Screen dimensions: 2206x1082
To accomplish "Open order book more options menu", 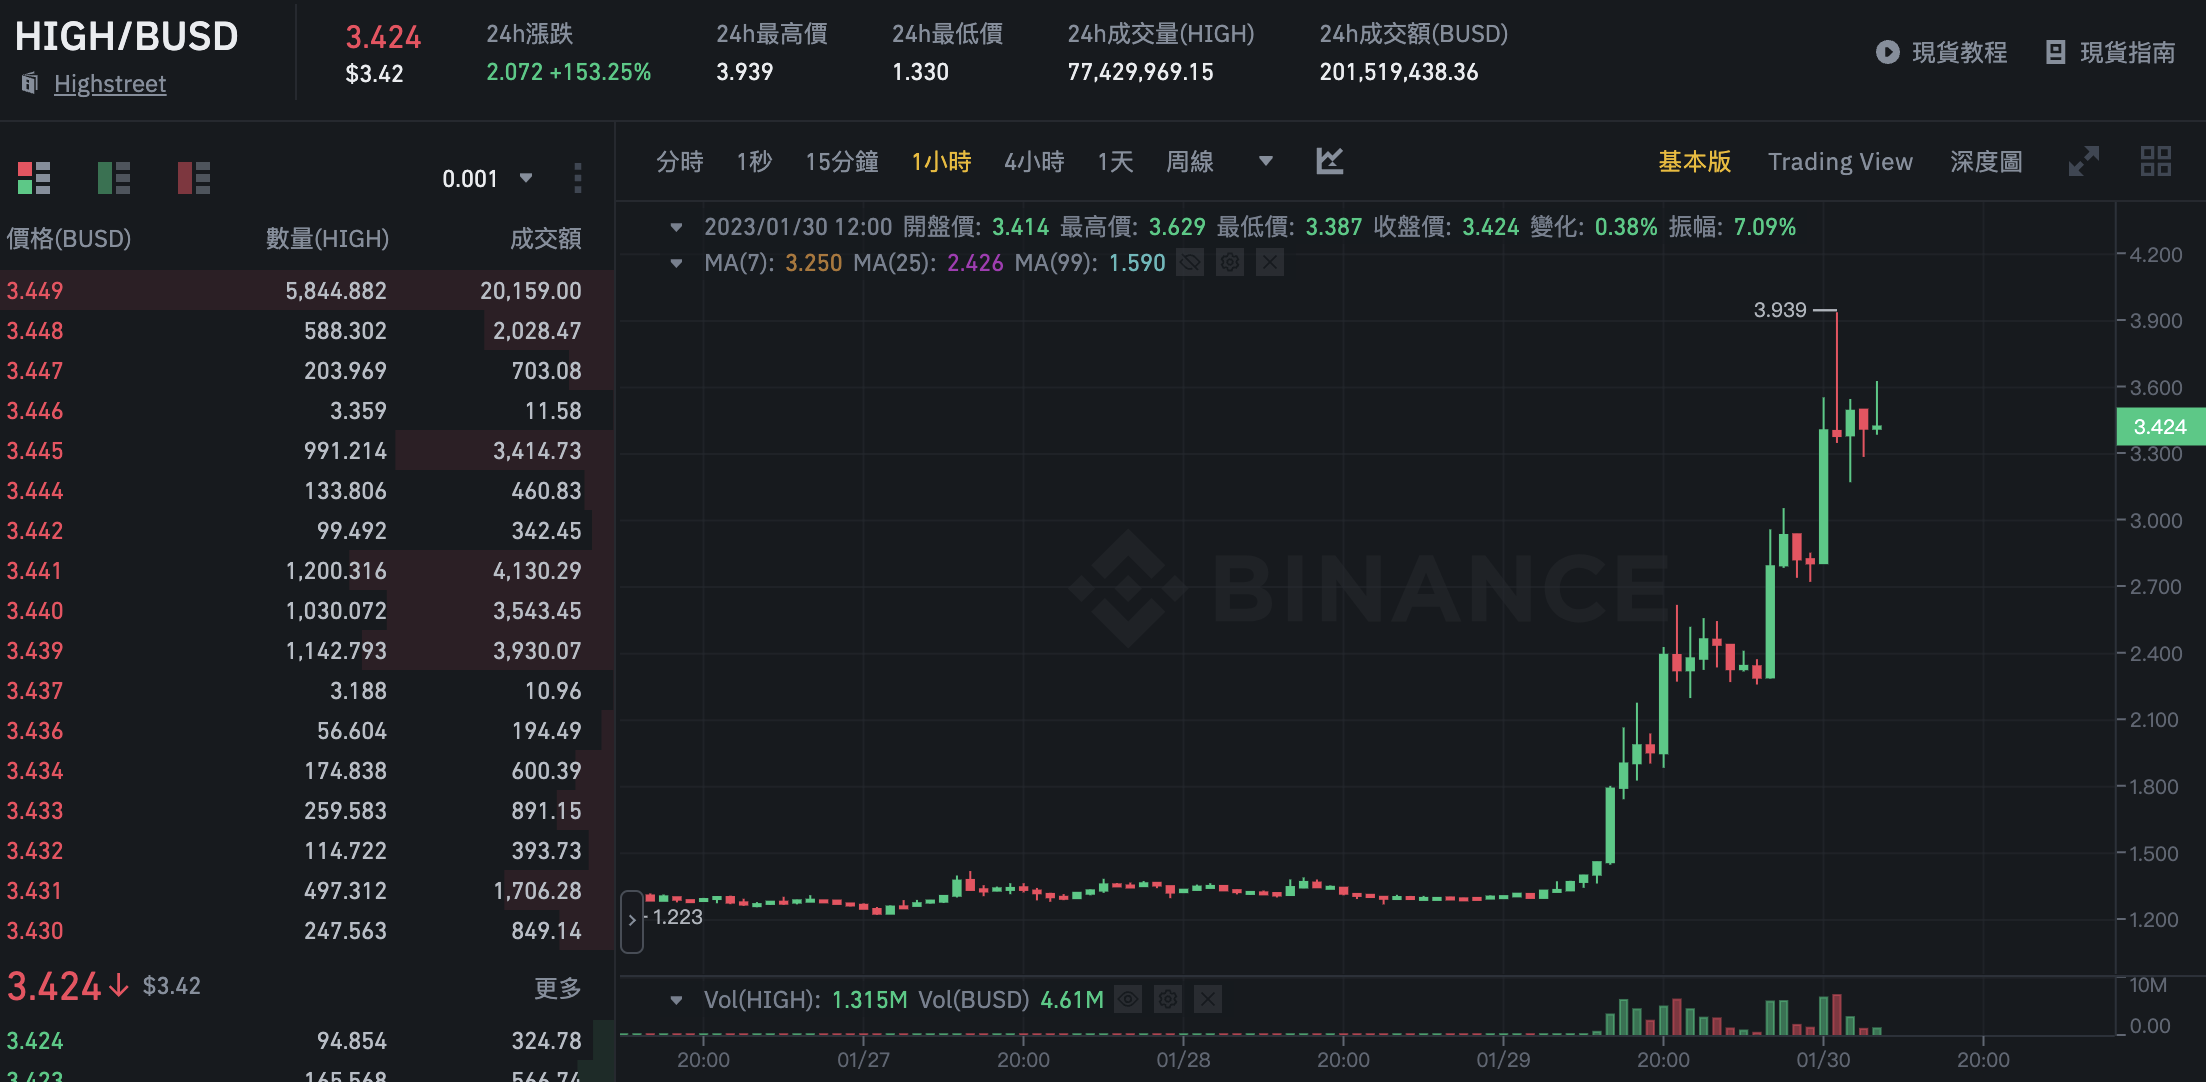I will coord(578,178).
